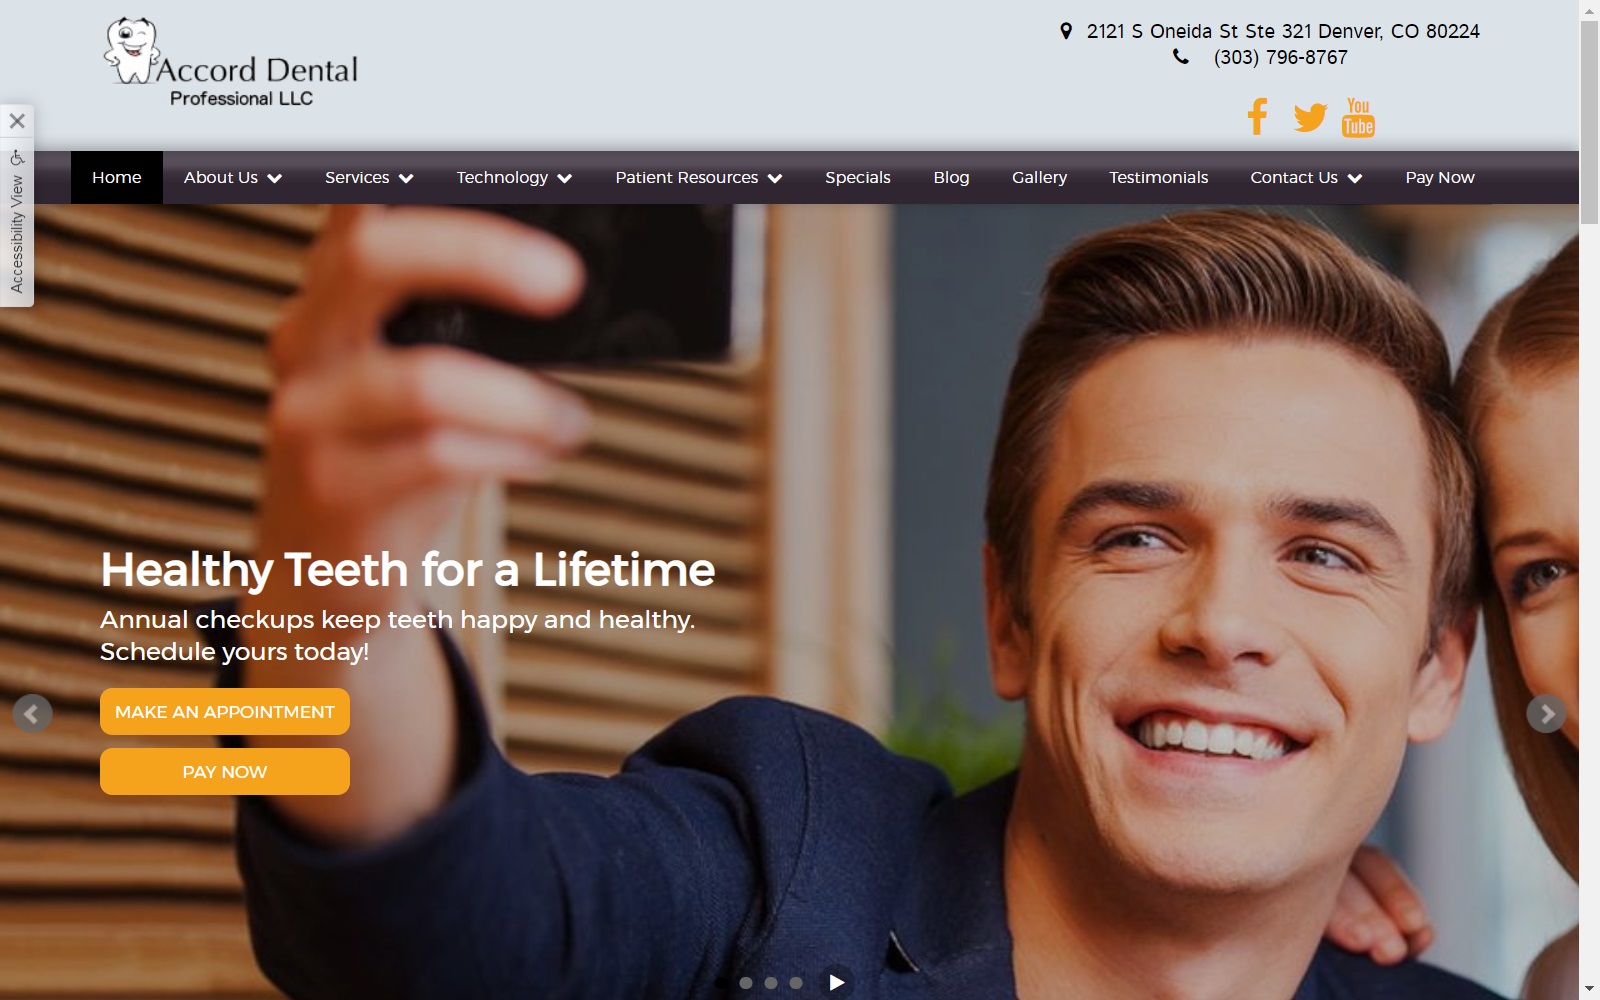The height and width of the screenshot is (1000, 1600).
Task: Click the wheelchair accessibility icon
Action: 17,158
